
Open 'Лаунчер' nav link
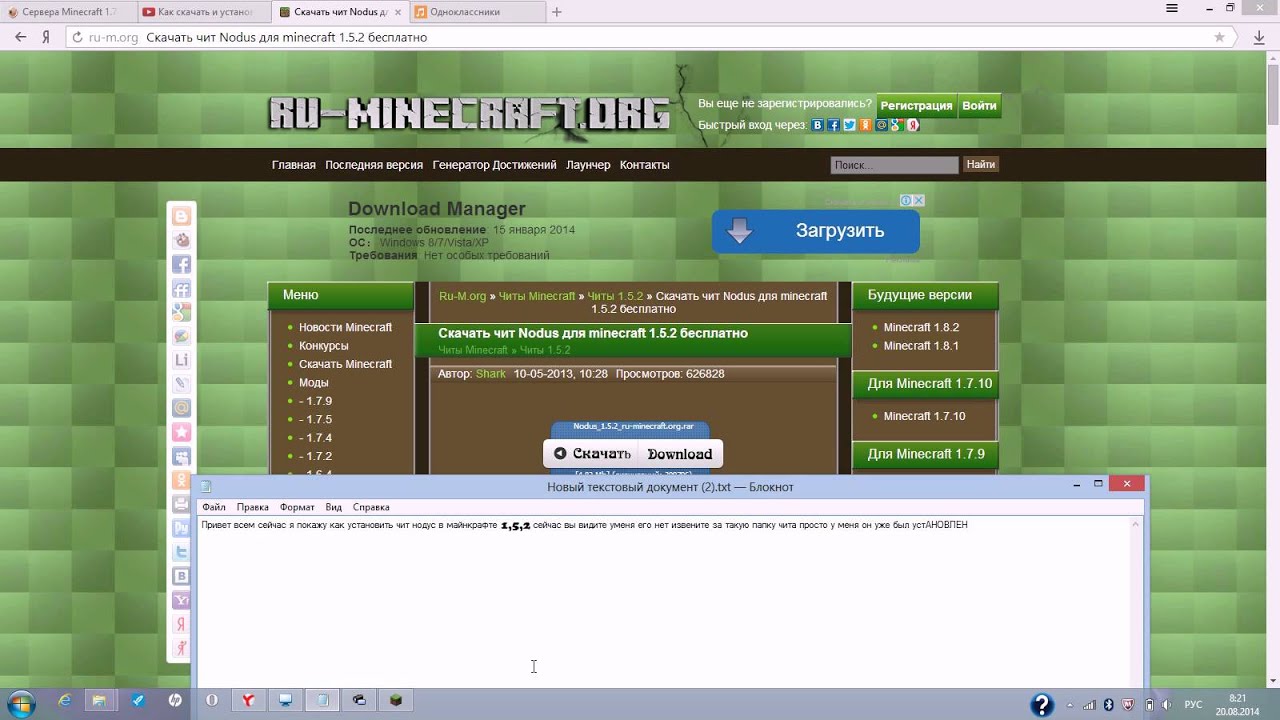pyautogui.click(x=588, y=165)
